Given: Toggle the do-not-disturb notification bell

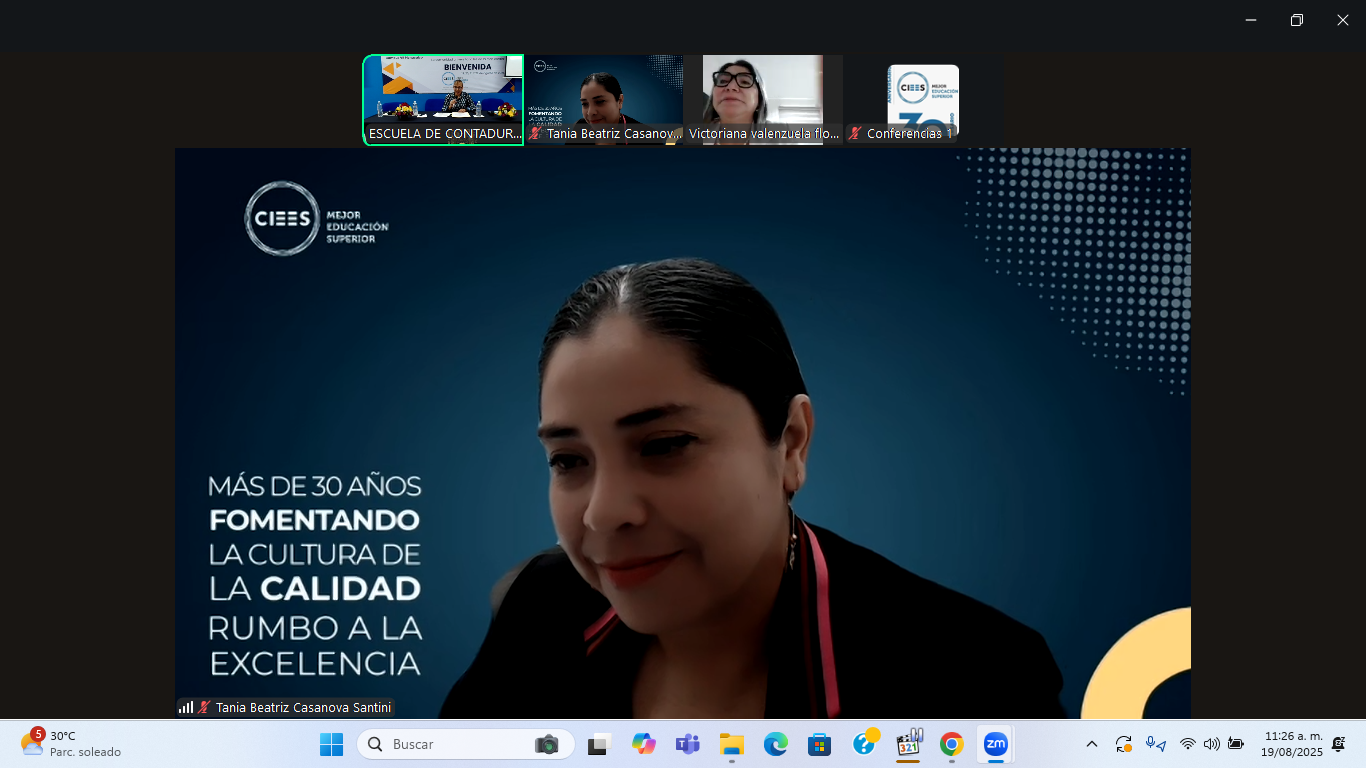Looking at the screenshot, I should [x=1338, y=744].
